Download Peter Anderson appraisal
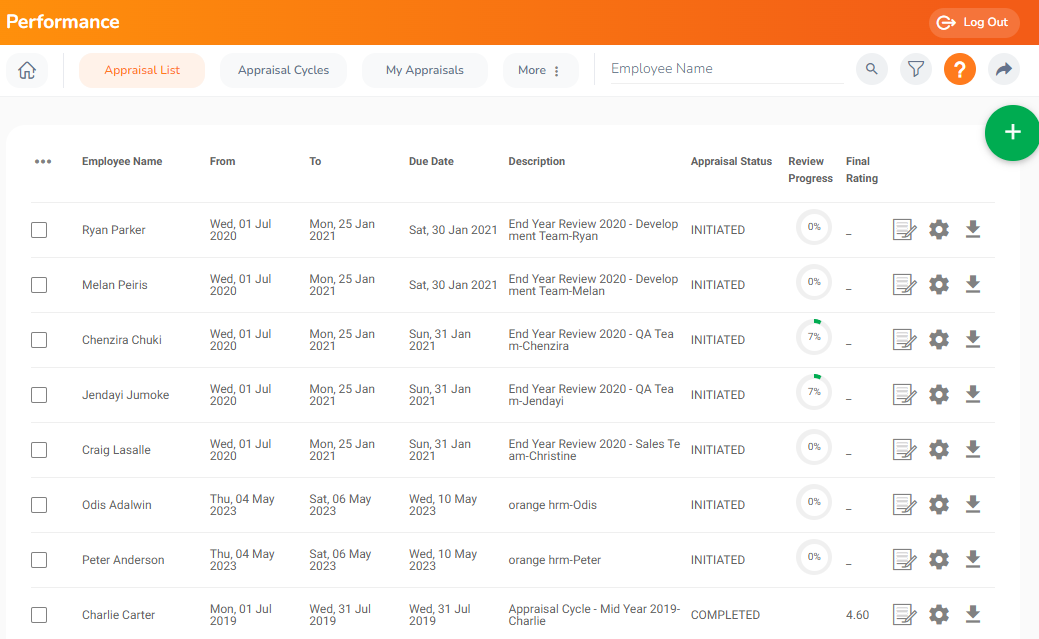Image resolution: width=1039 pixels, height=639 pixels. click(973, 560)
